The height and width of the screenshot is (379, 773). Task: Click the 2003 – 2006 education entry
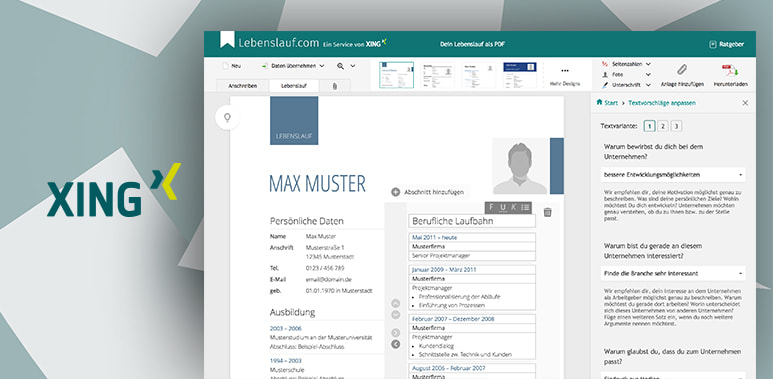click(x=285, y=328)
